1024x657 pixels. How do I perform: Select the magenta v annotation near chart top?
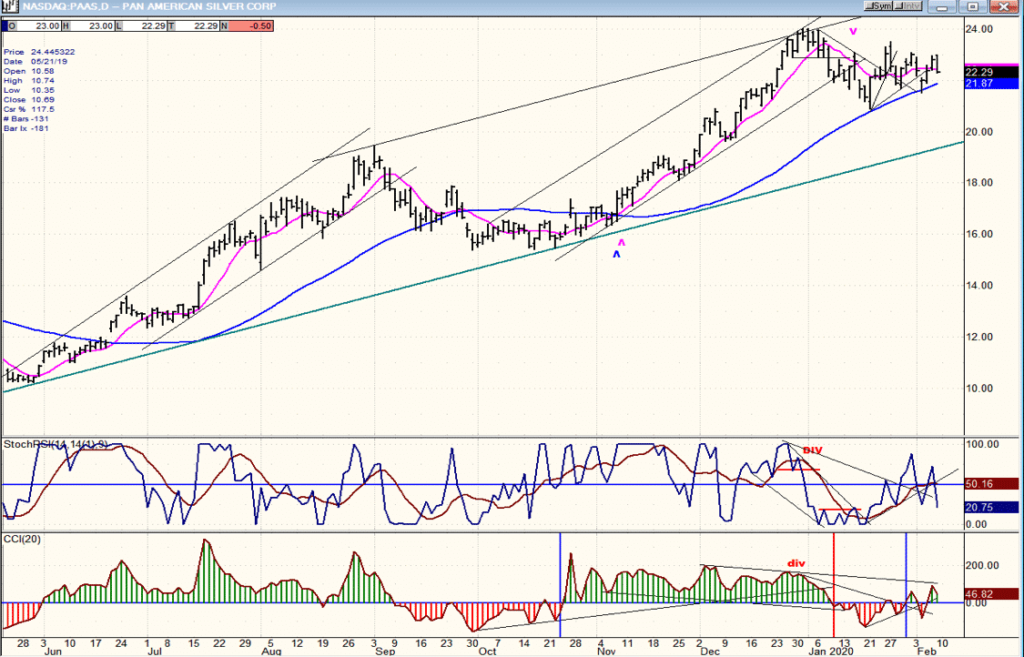click(853, 31)
